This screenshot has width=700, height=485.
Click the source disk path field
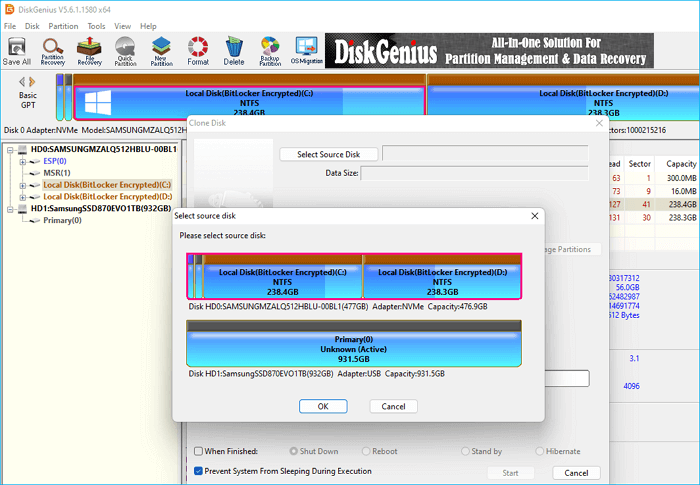485,153
